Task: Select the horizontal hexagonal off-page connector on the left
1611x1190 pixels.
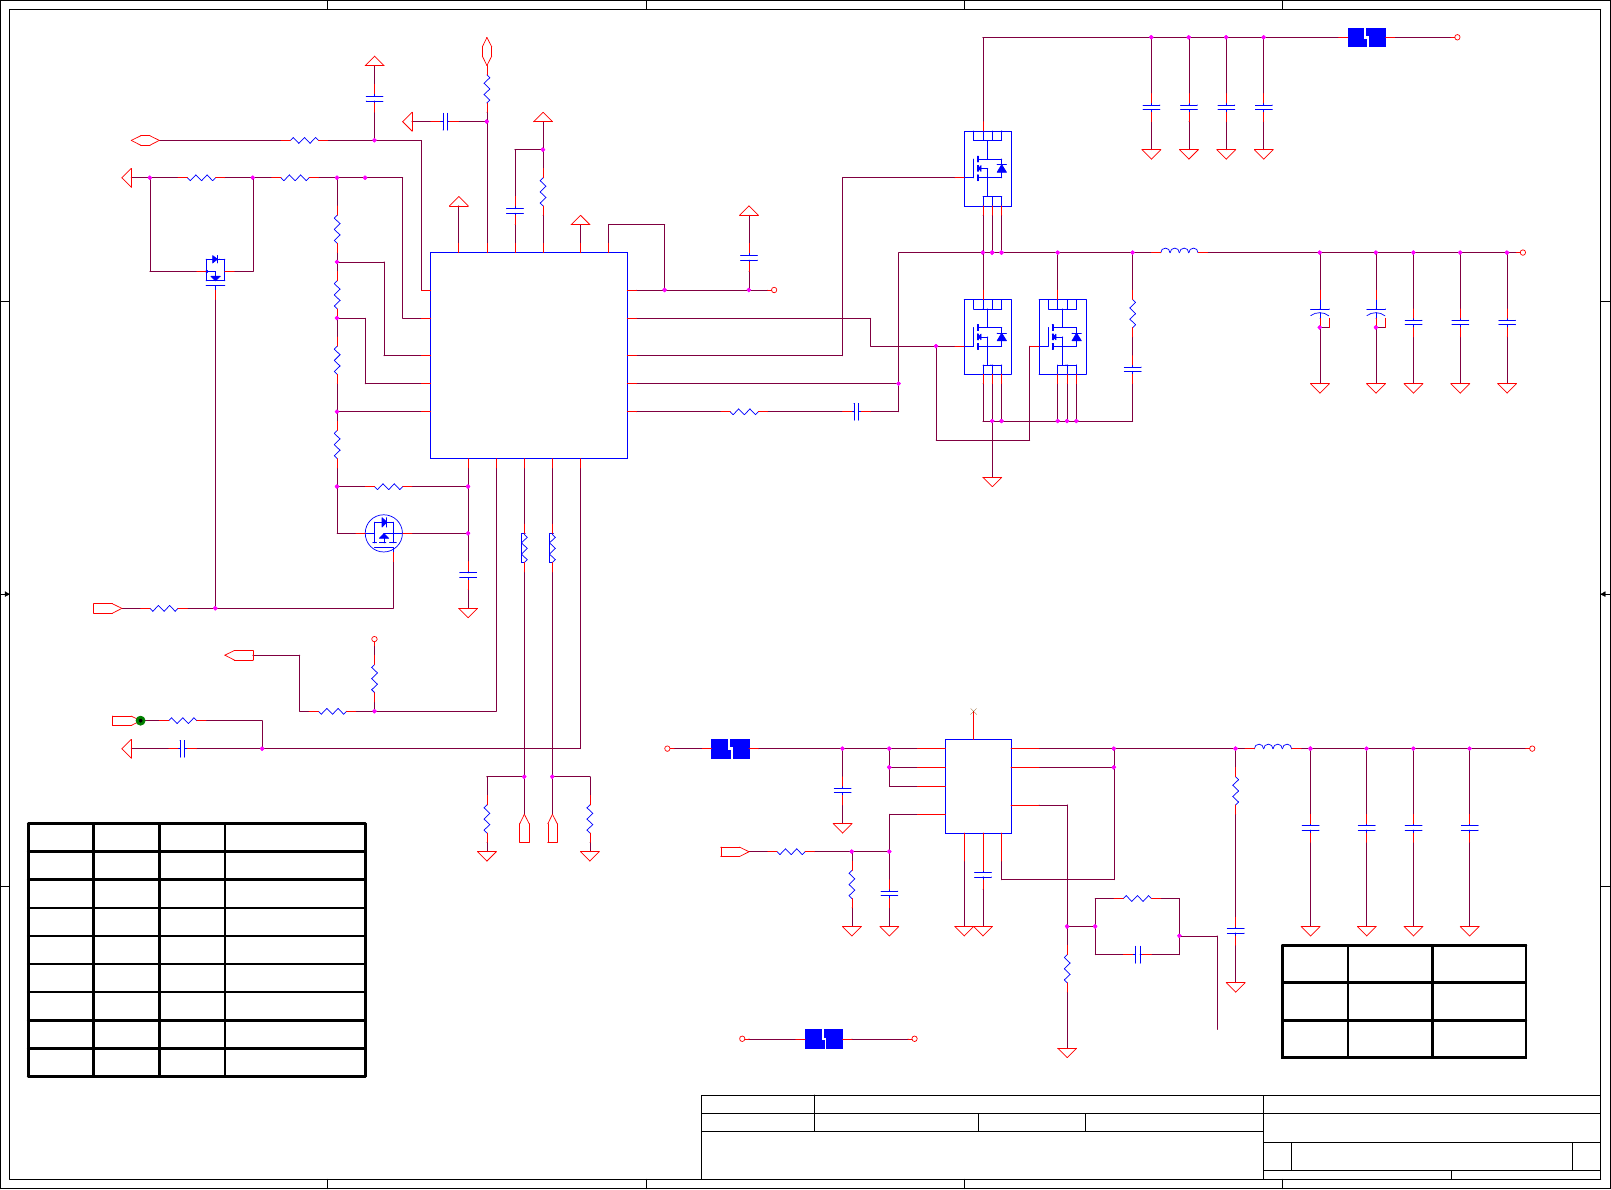Action: [x=146, y=140]
